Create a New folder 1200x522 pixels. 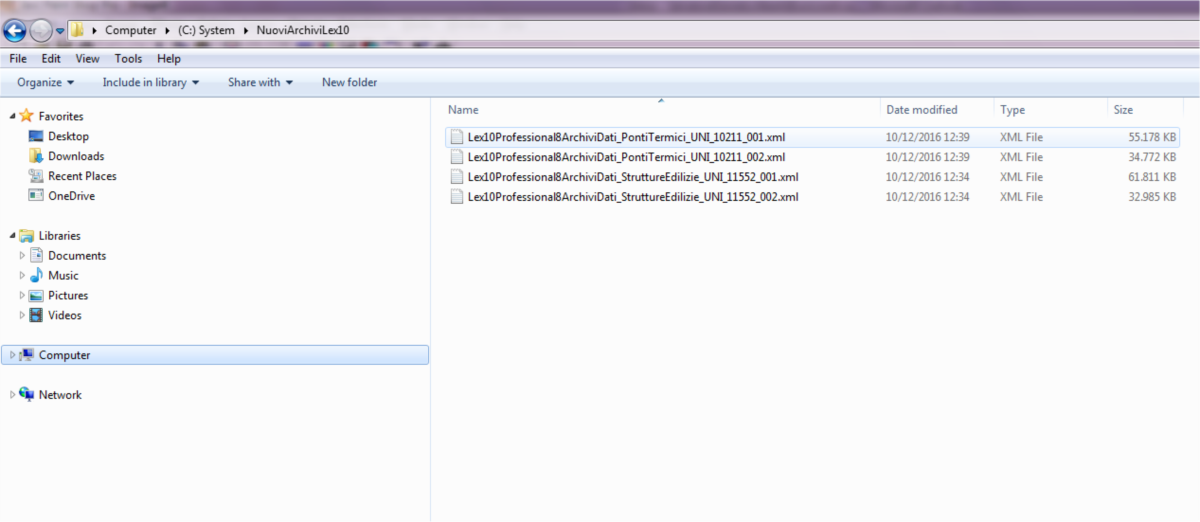click(x=349, y=82)
